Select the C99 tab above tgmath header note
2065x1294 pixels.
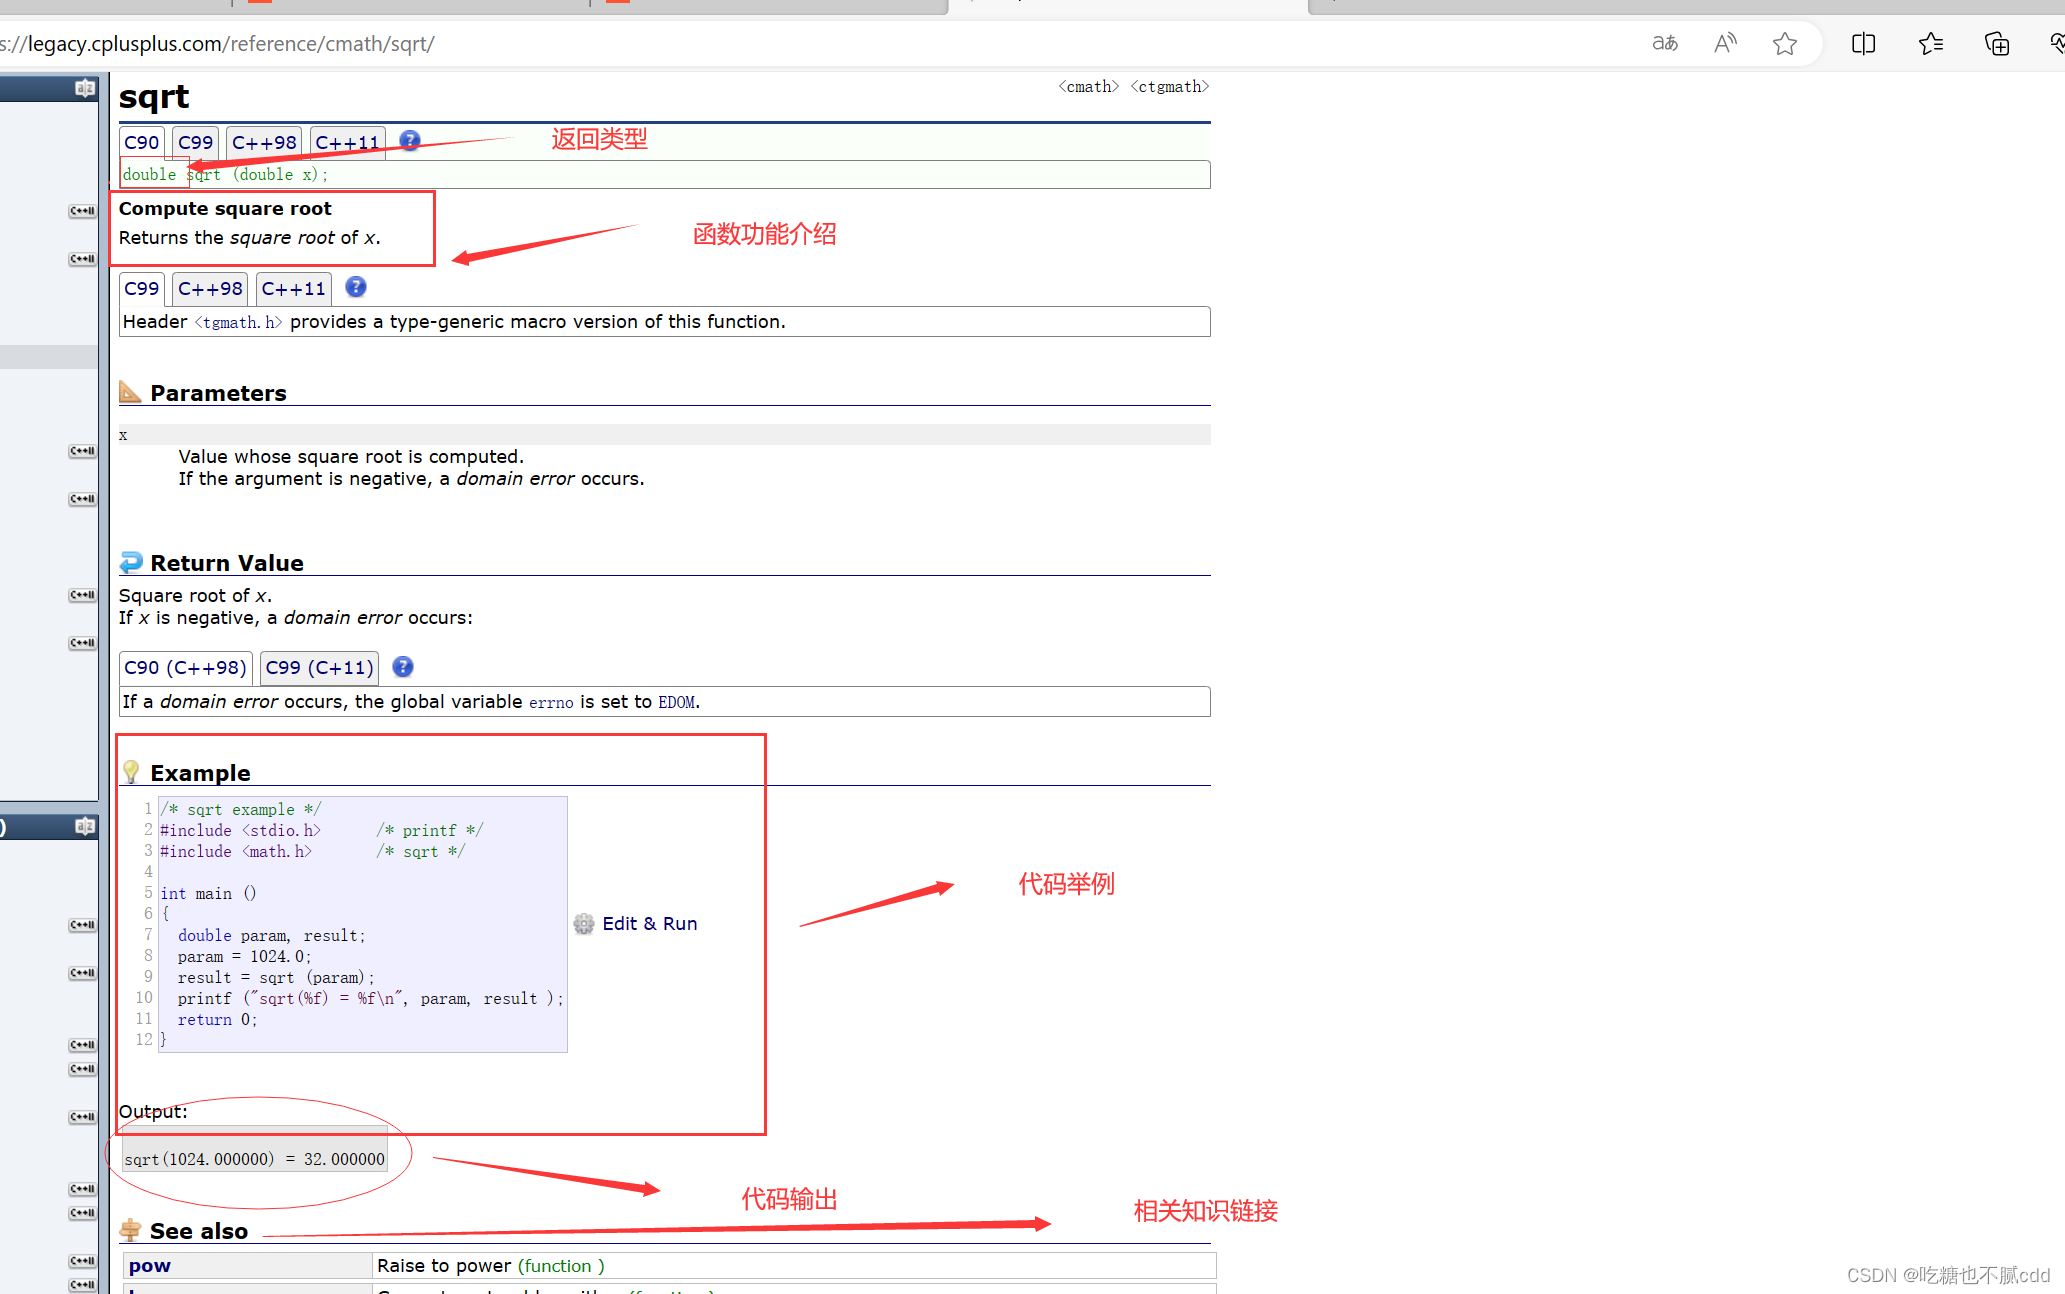[142, 289]
